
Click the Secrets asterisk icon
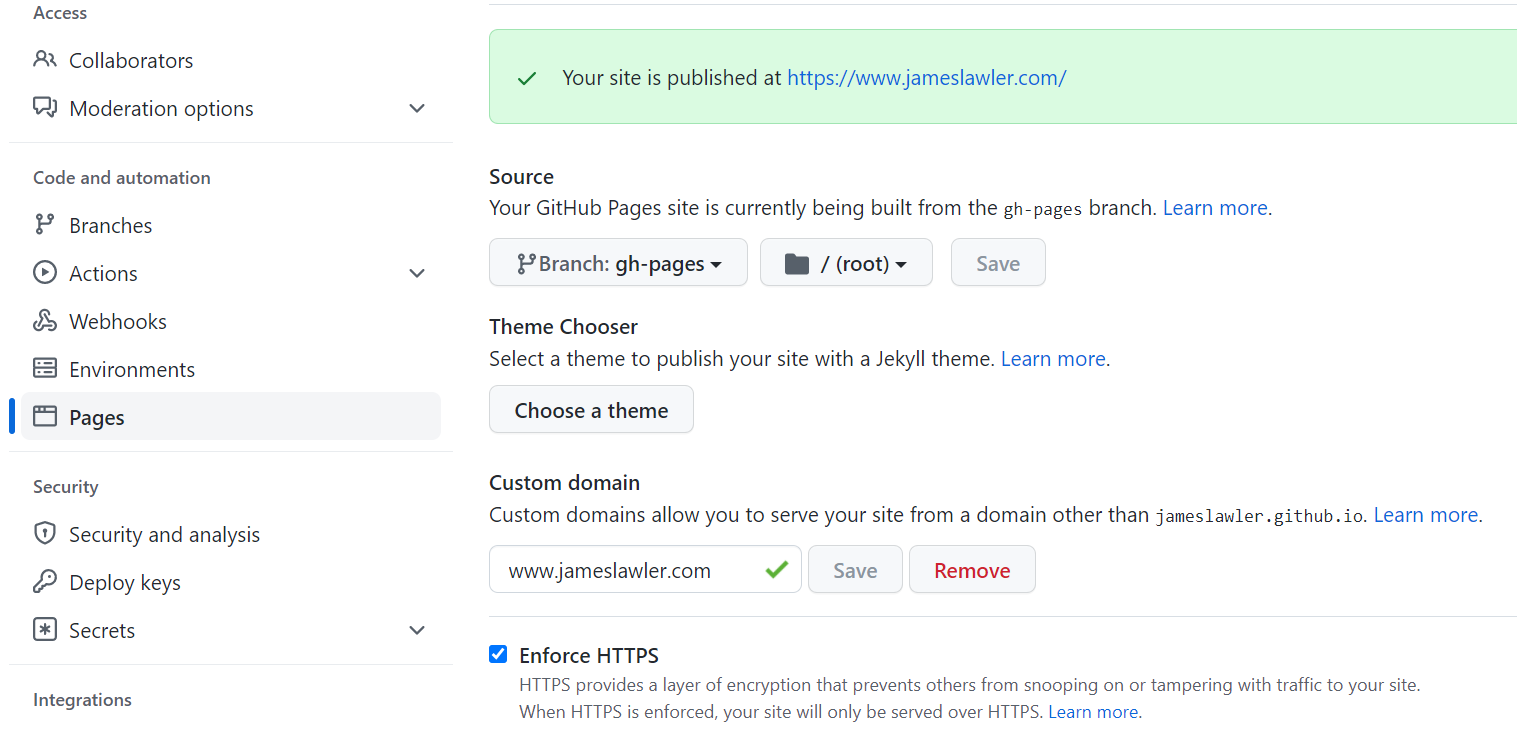[x=45, y=629]
